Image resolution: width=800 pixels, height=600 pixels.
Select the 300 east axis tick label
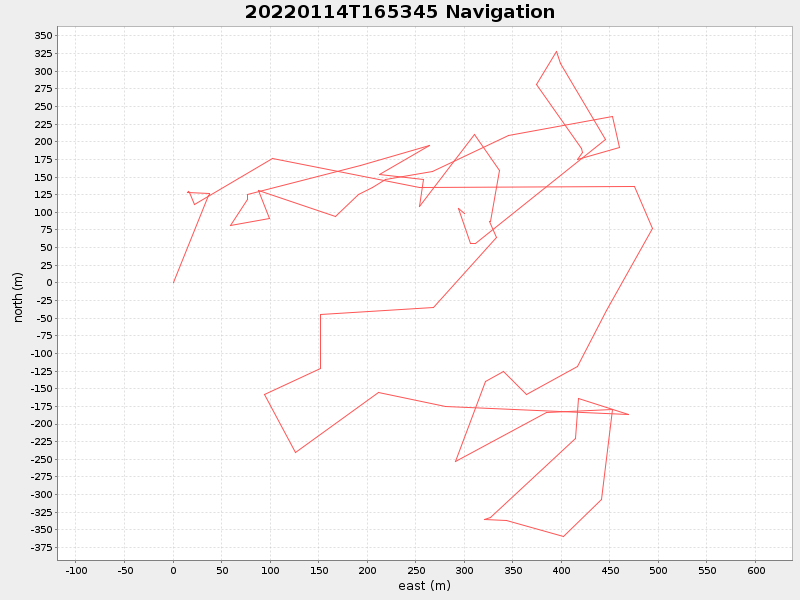[464, 570]
